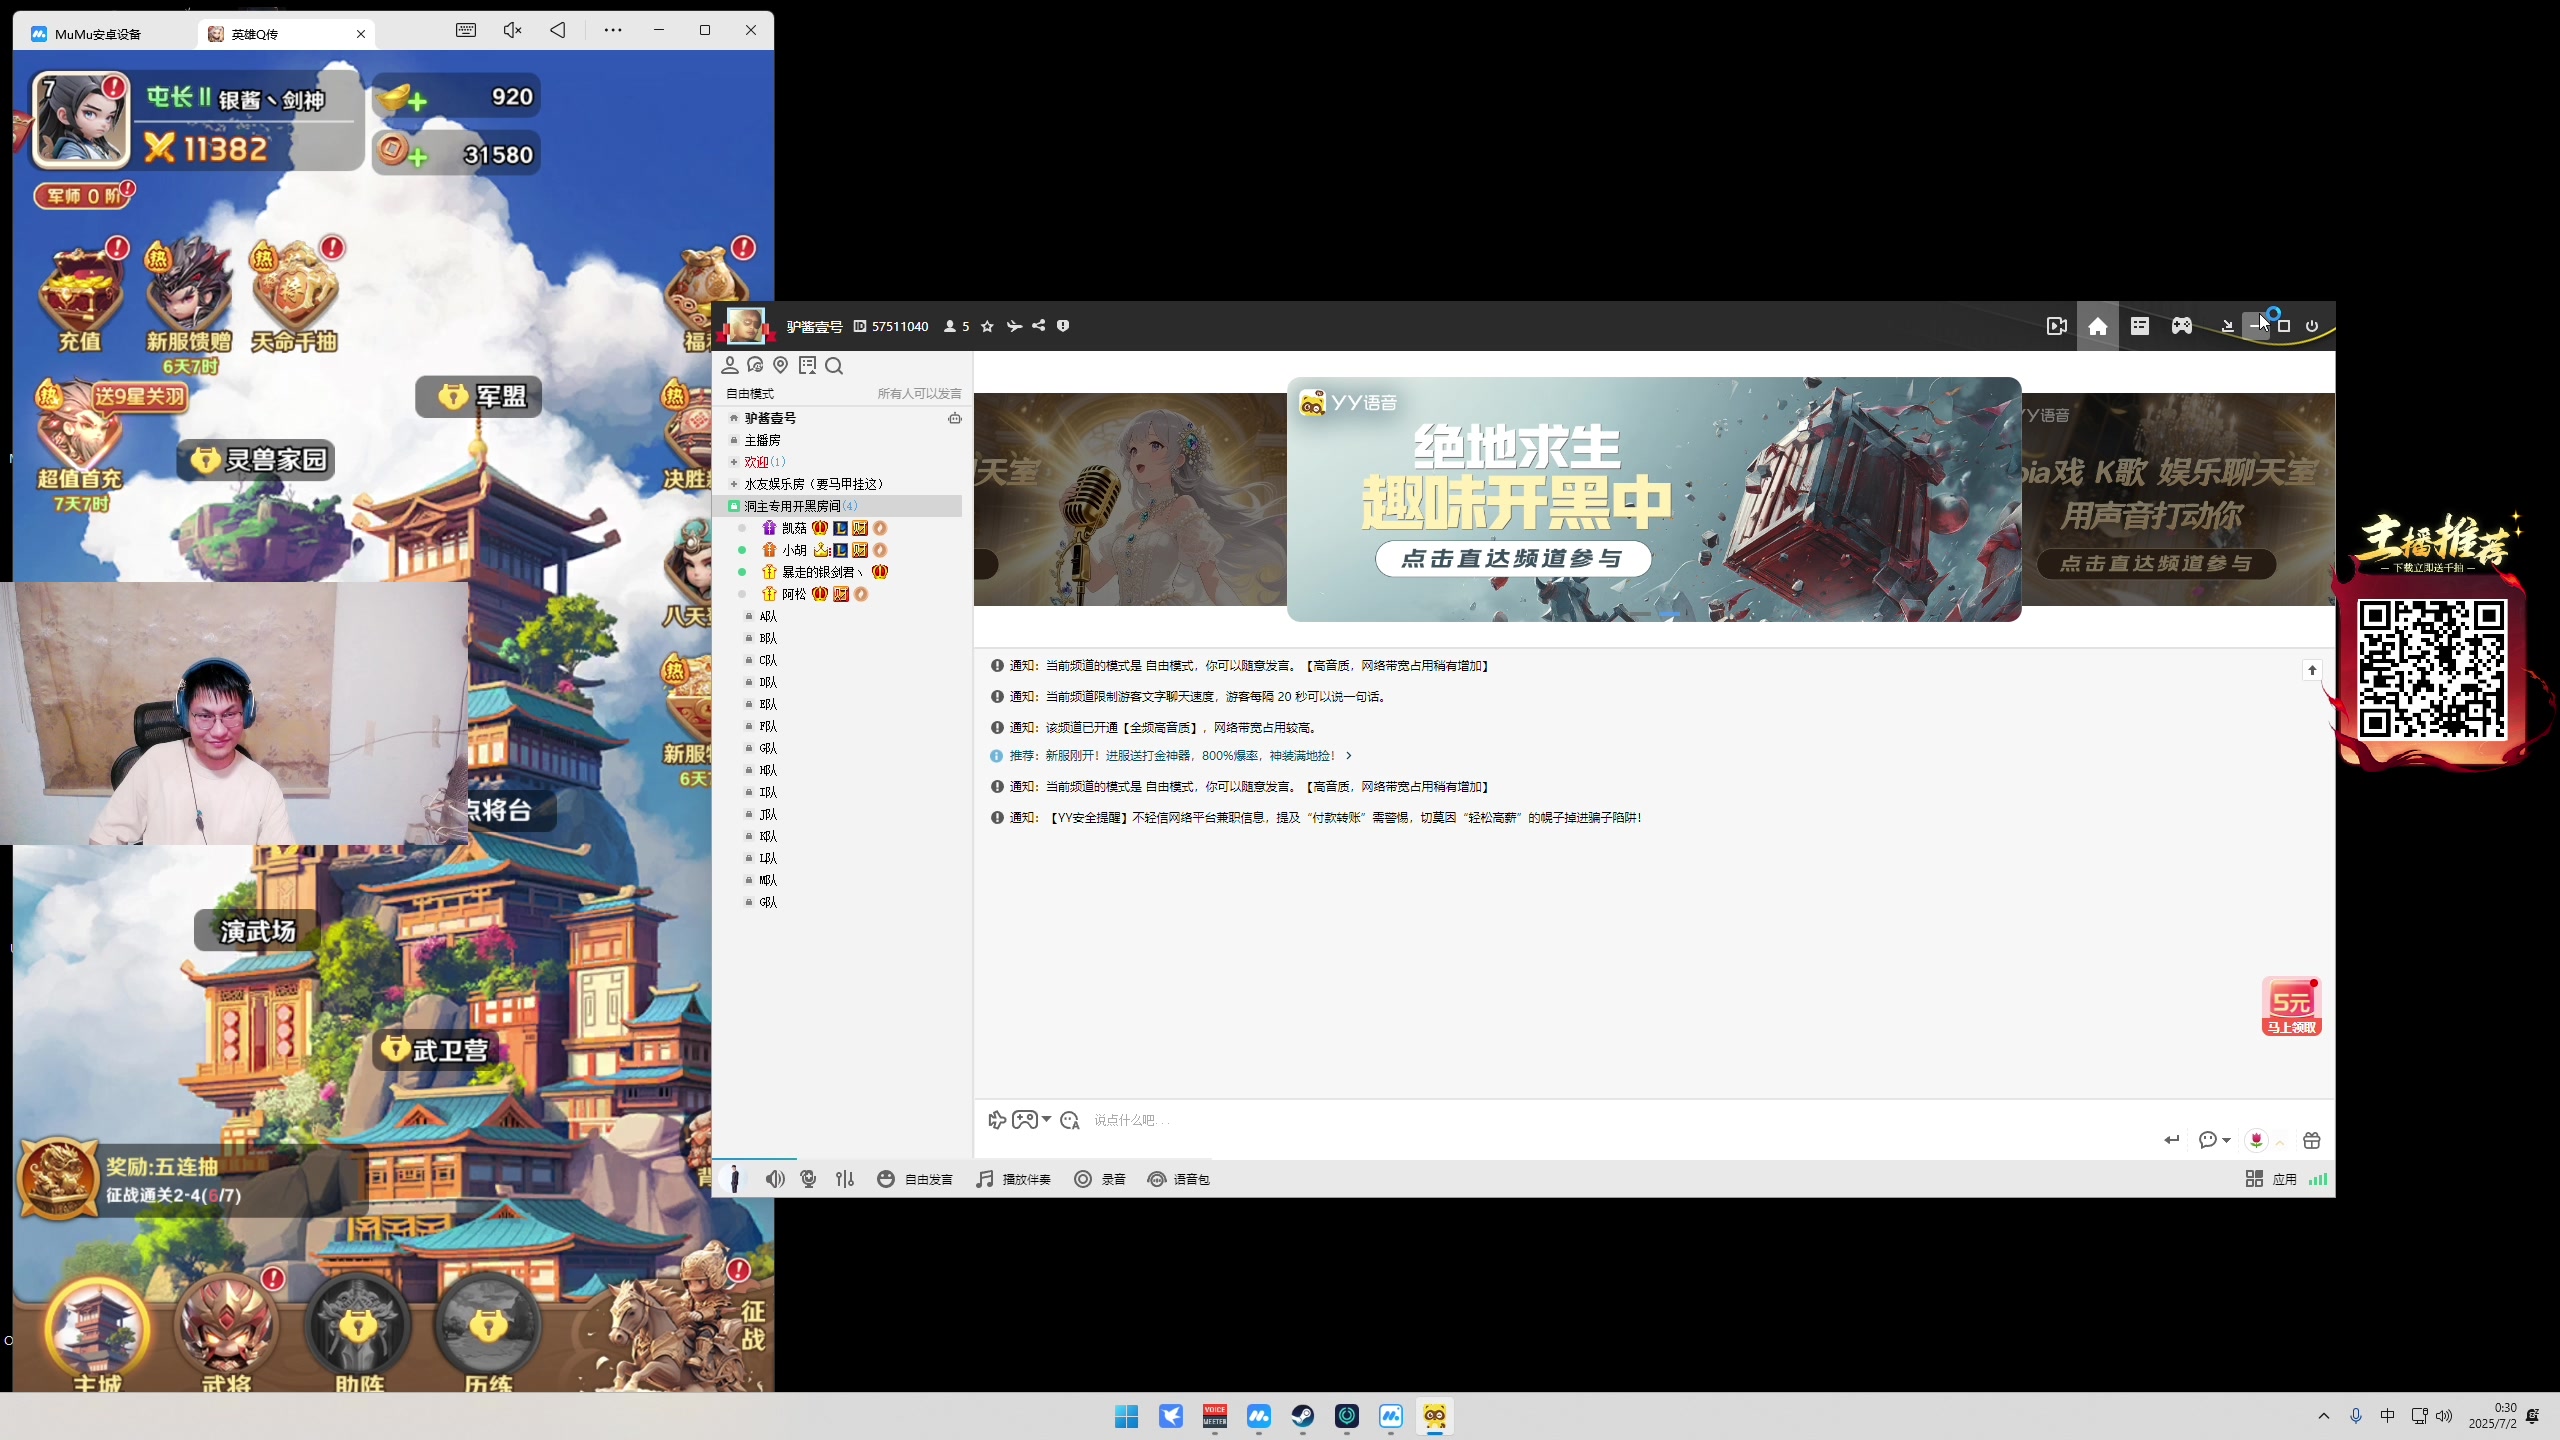Click the megaphone broadcast icon in chat bar
This screenshot has height=1440, width=2560.
pos(996,1120)
